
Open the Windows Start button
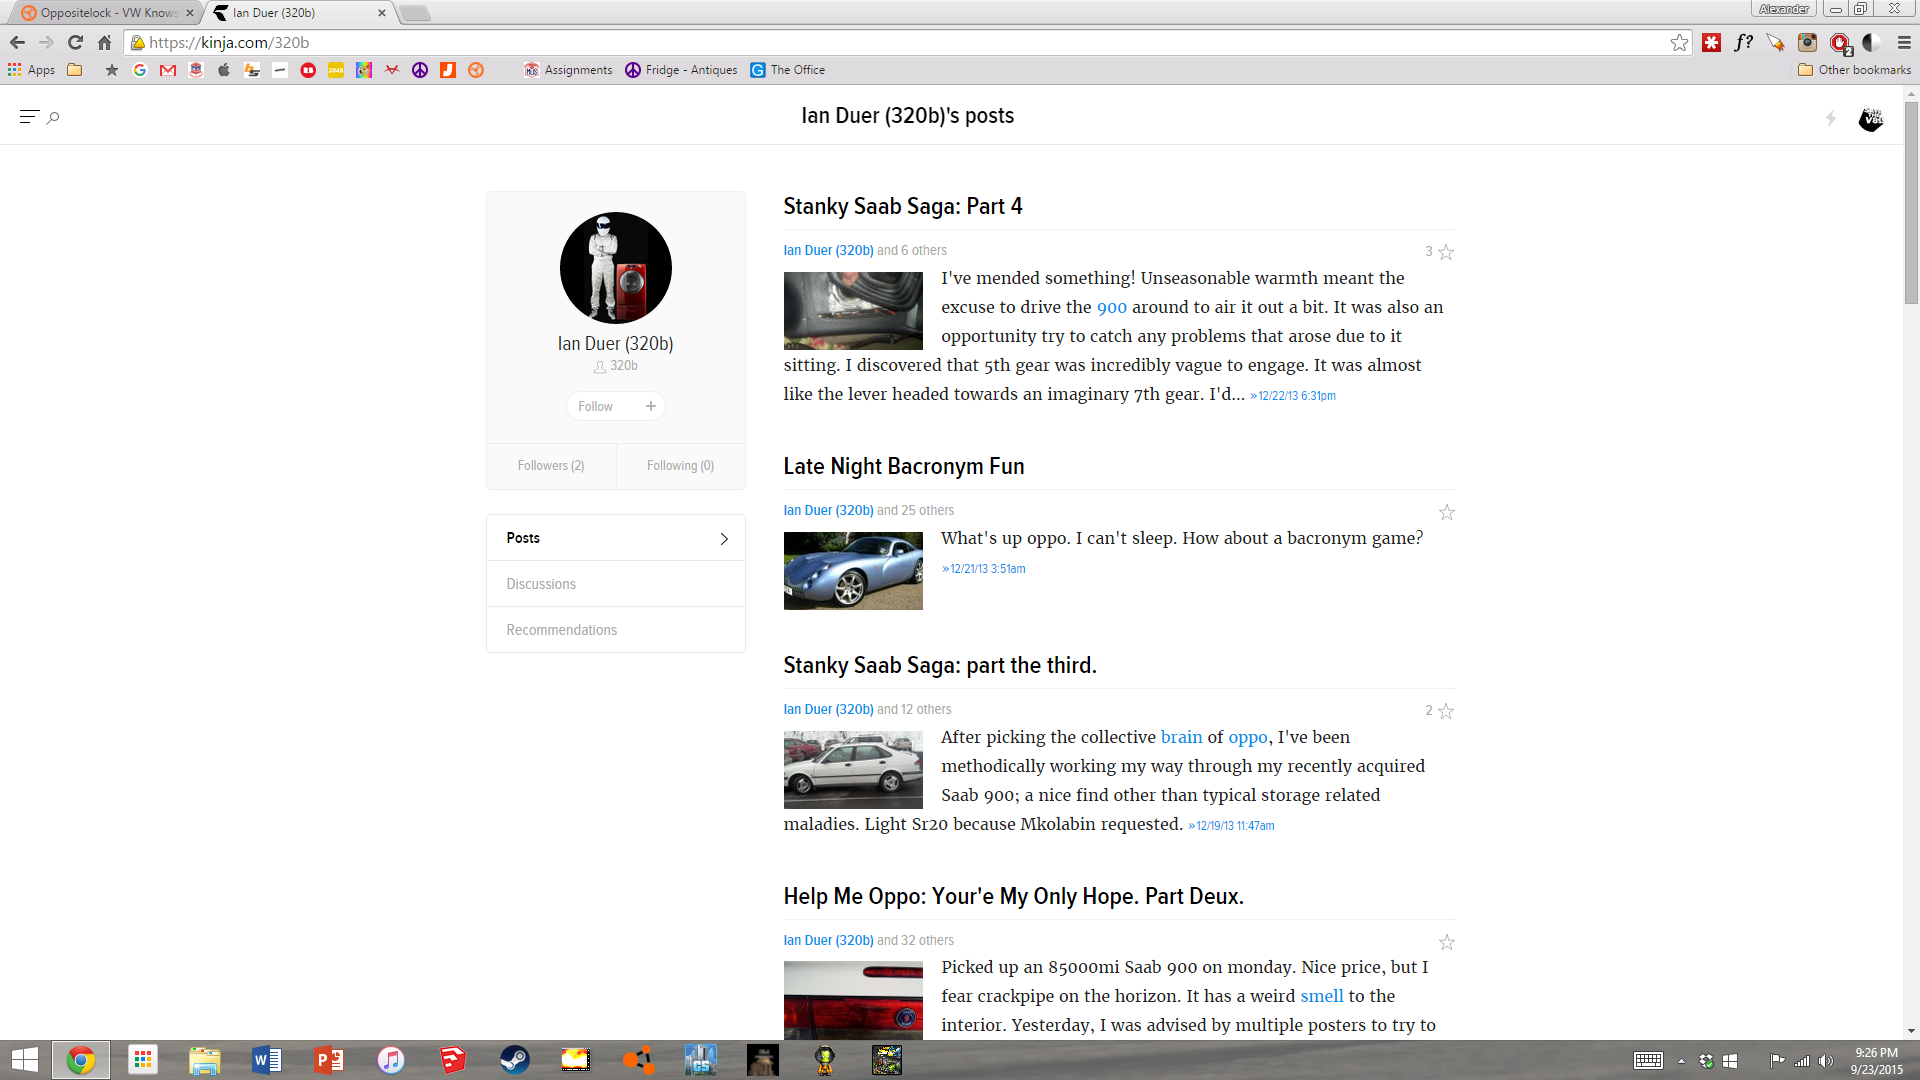coord(24,1060)
